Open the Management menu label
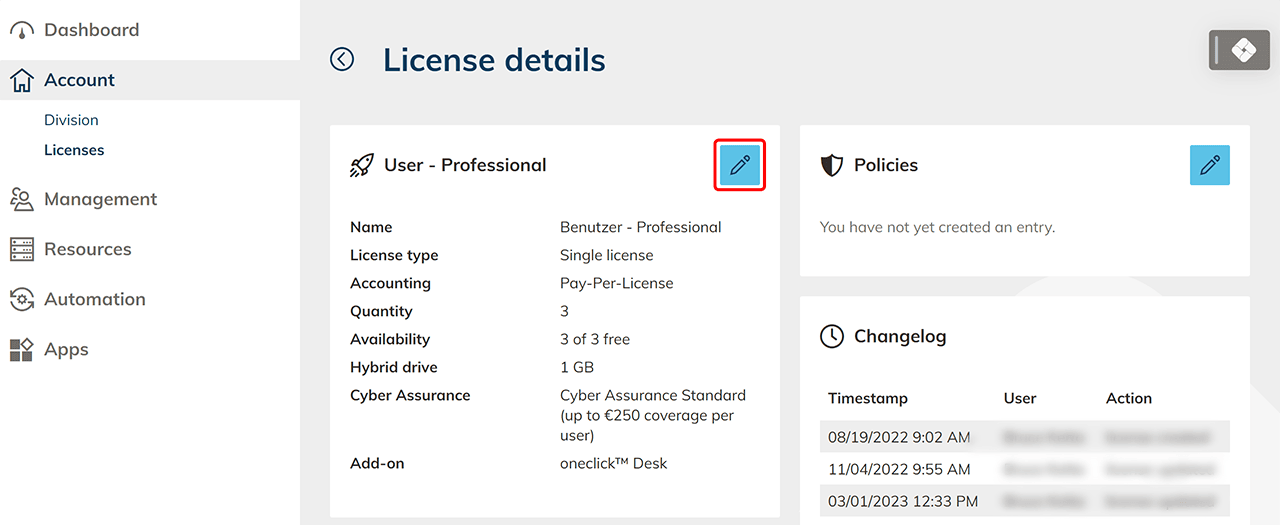1280x525 pixels. click(x=100, y=200)
